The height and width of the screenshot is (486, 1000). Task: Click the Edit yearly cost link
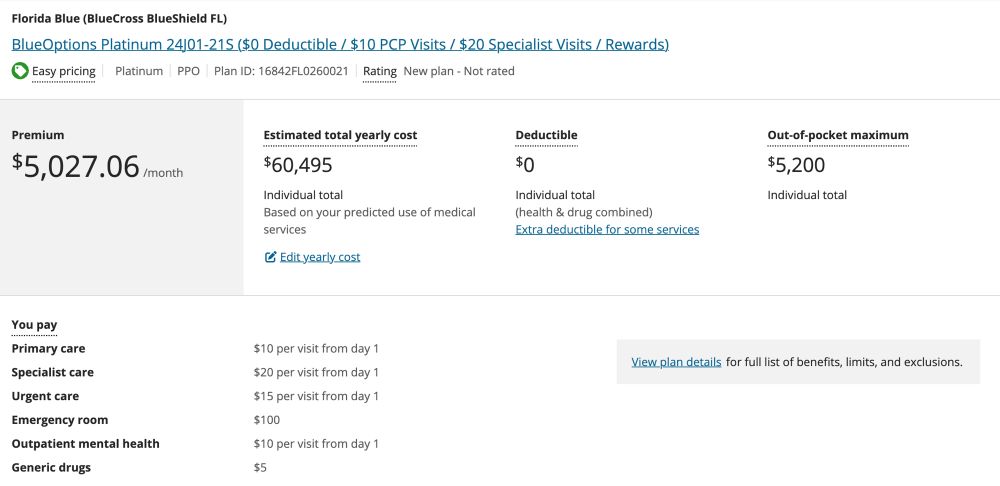(x=320, y=257)
